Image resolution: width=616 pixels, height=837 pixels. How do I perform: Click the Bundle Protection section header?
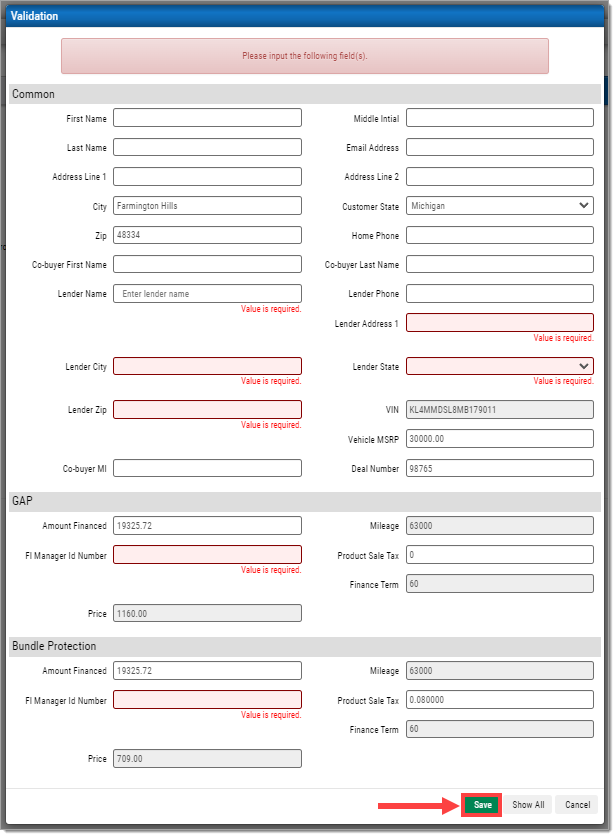[x=305, y=646]
